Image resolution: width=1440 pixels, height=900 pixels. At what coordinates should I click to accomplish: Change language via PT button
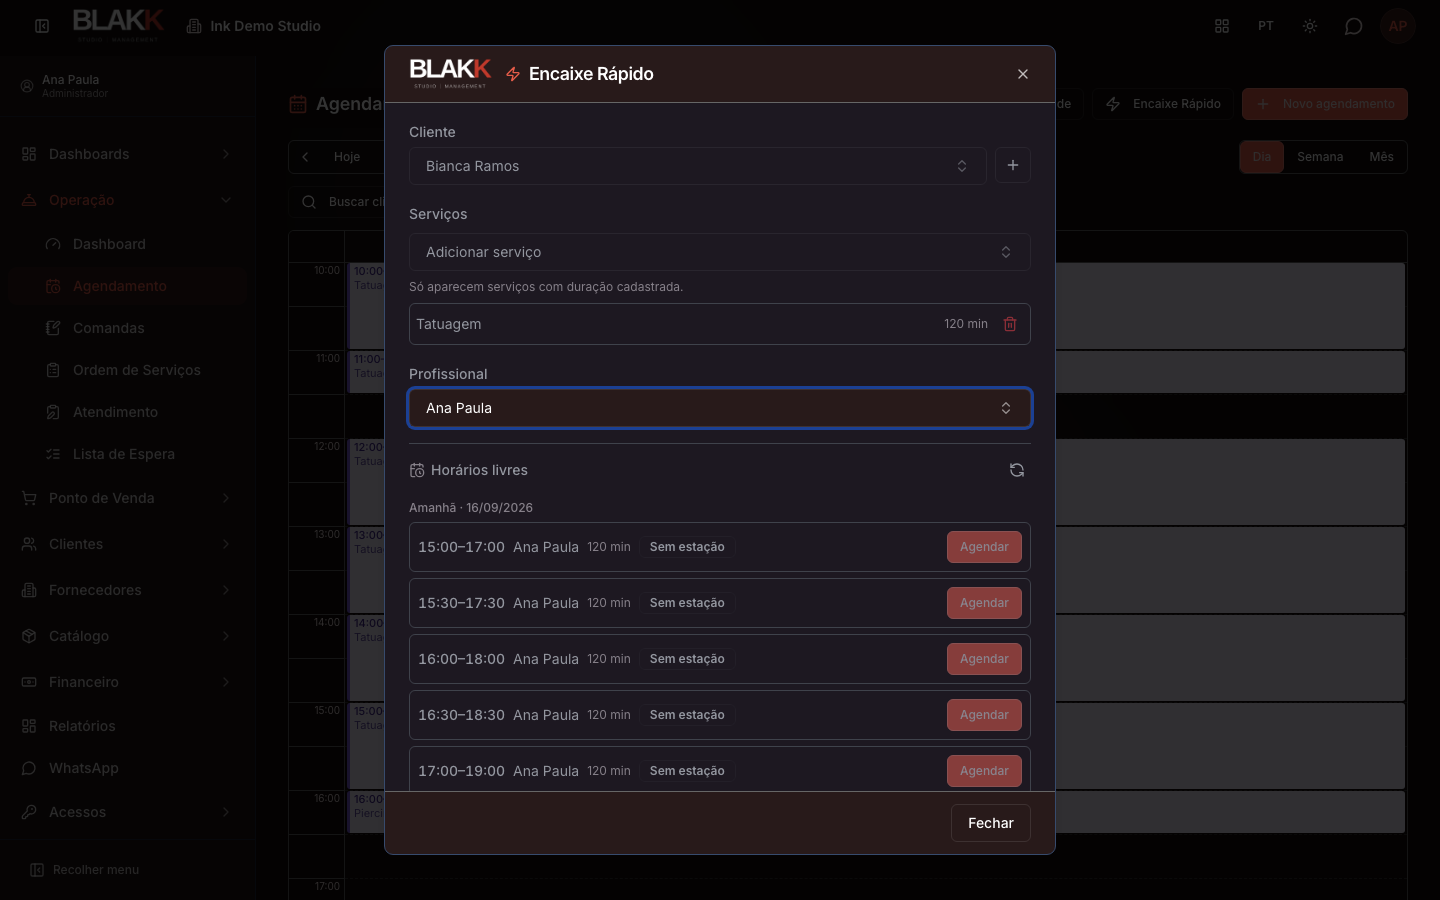pyautogui.click(x=1266, y=26)
